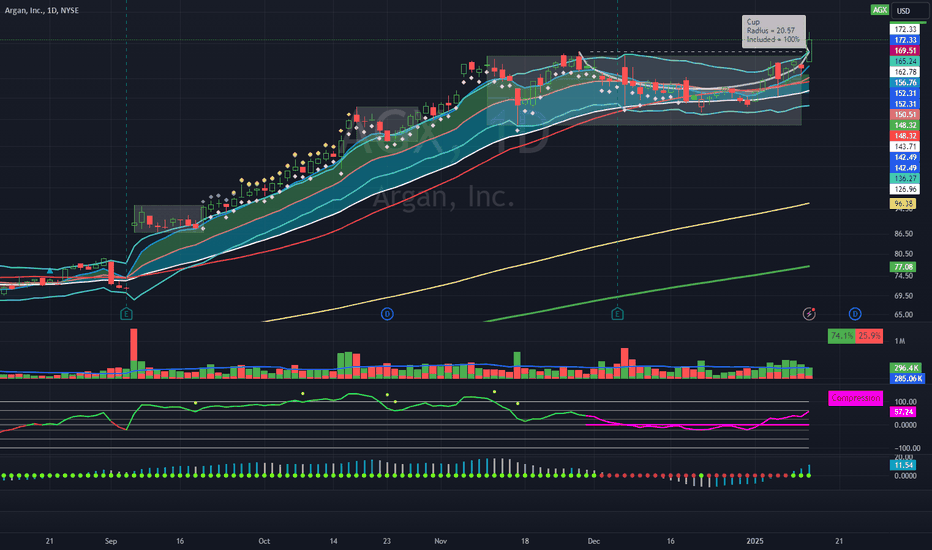Select the 143.71 price label
The image size is (932, 550).
pos(905,146)
